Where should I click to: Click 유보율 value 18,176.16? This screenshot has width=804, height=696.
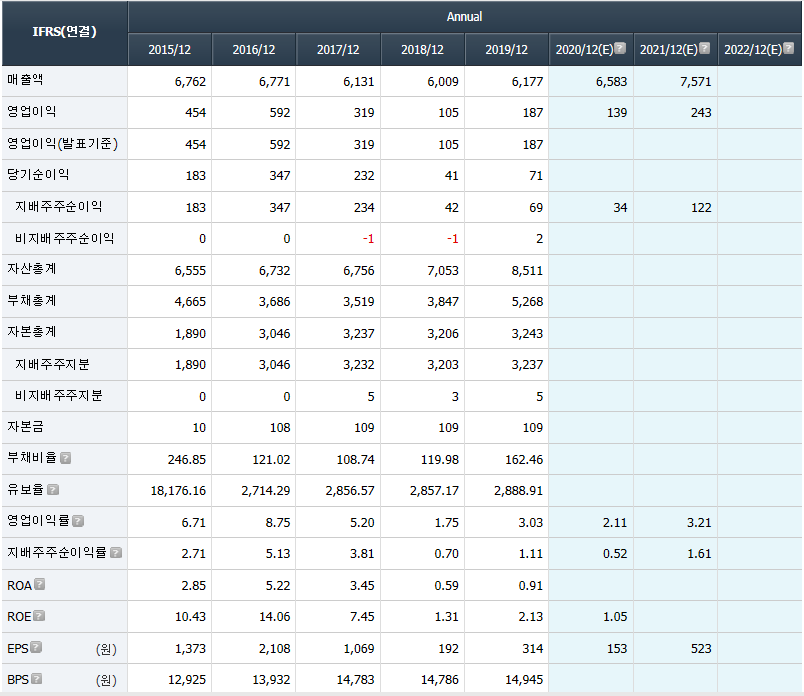[178, 491]
